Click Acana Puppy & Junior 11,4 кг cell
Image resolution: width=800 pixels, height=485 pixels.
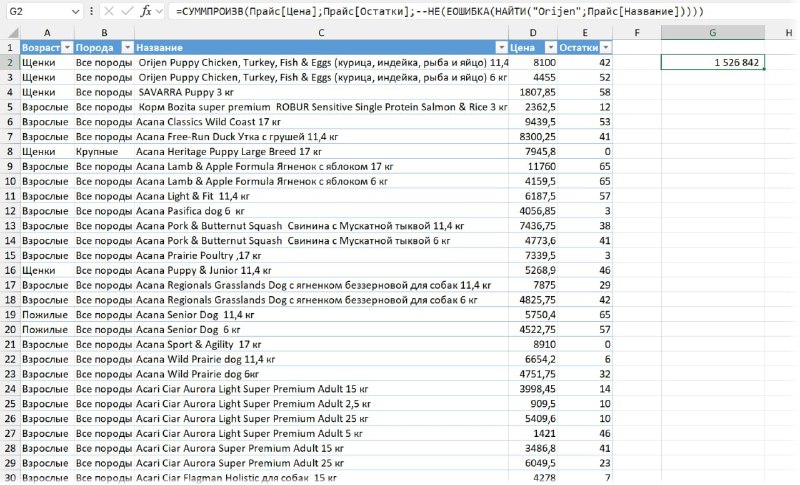pyautogui.click(x=321, y=270)
